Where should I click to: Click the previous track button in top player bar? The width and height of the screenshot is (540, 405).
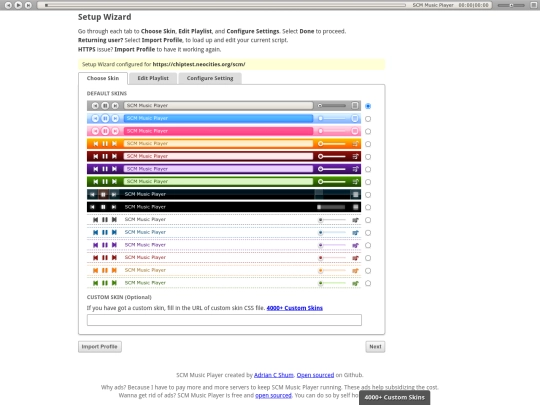click(x=9, y=5)
